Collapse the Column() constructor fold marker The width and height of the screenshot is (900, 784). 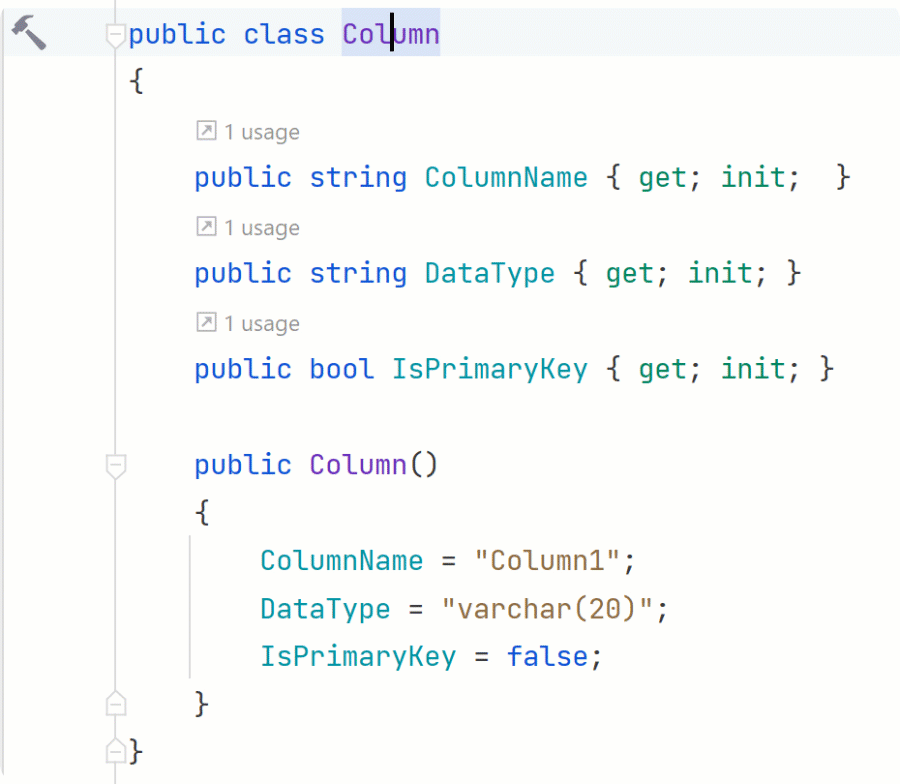click(116, 465)
